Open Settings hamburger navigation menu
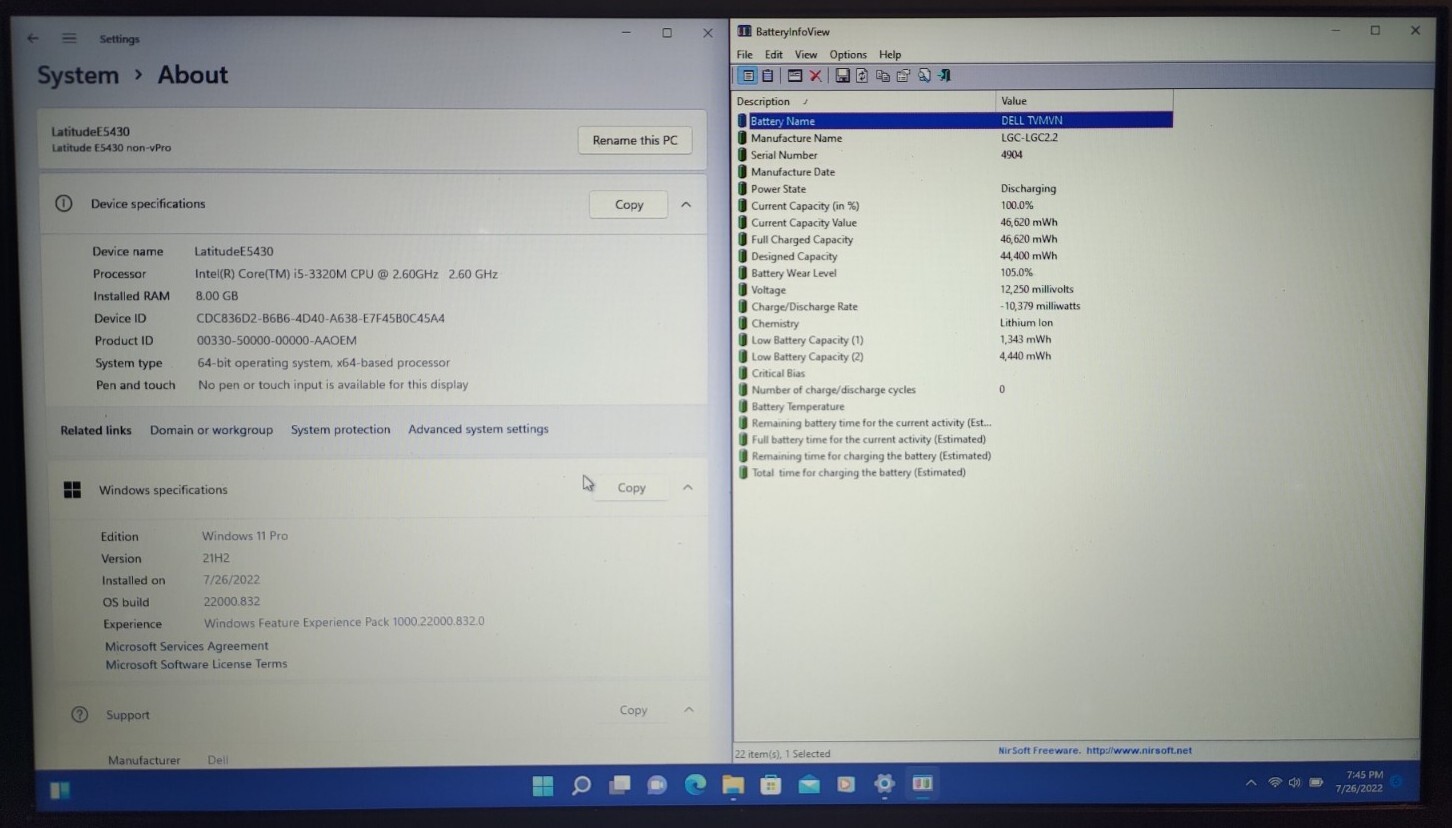 click(x=69, y=38)
